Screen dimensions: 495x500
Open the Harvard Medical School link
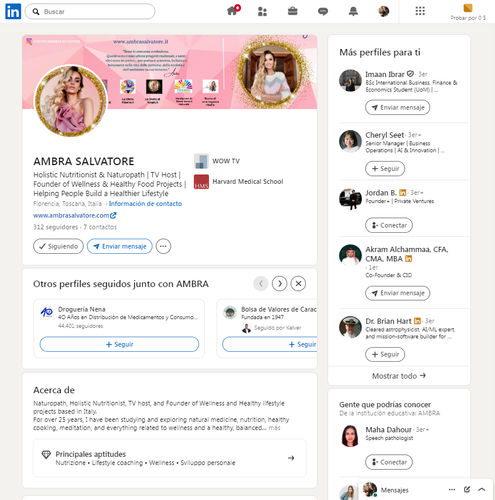(238, 182)
